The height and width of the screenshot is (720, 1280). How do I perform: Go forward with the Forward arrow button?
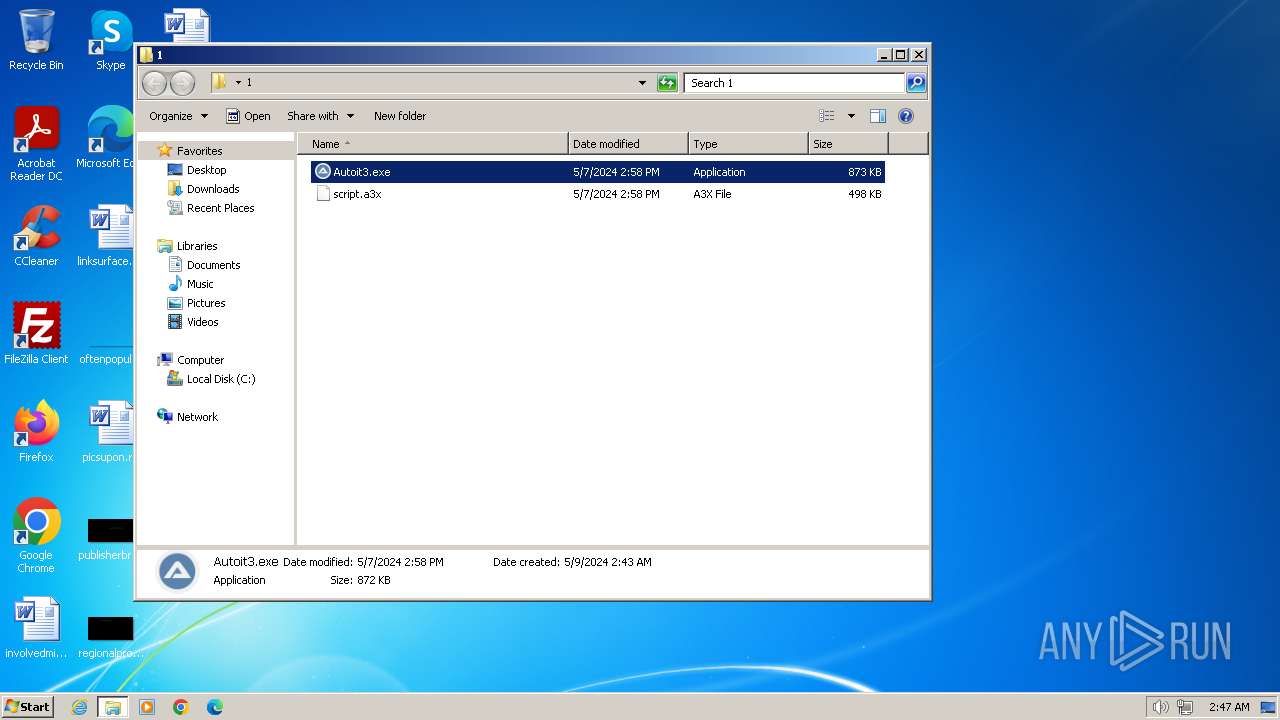[182, 83]
